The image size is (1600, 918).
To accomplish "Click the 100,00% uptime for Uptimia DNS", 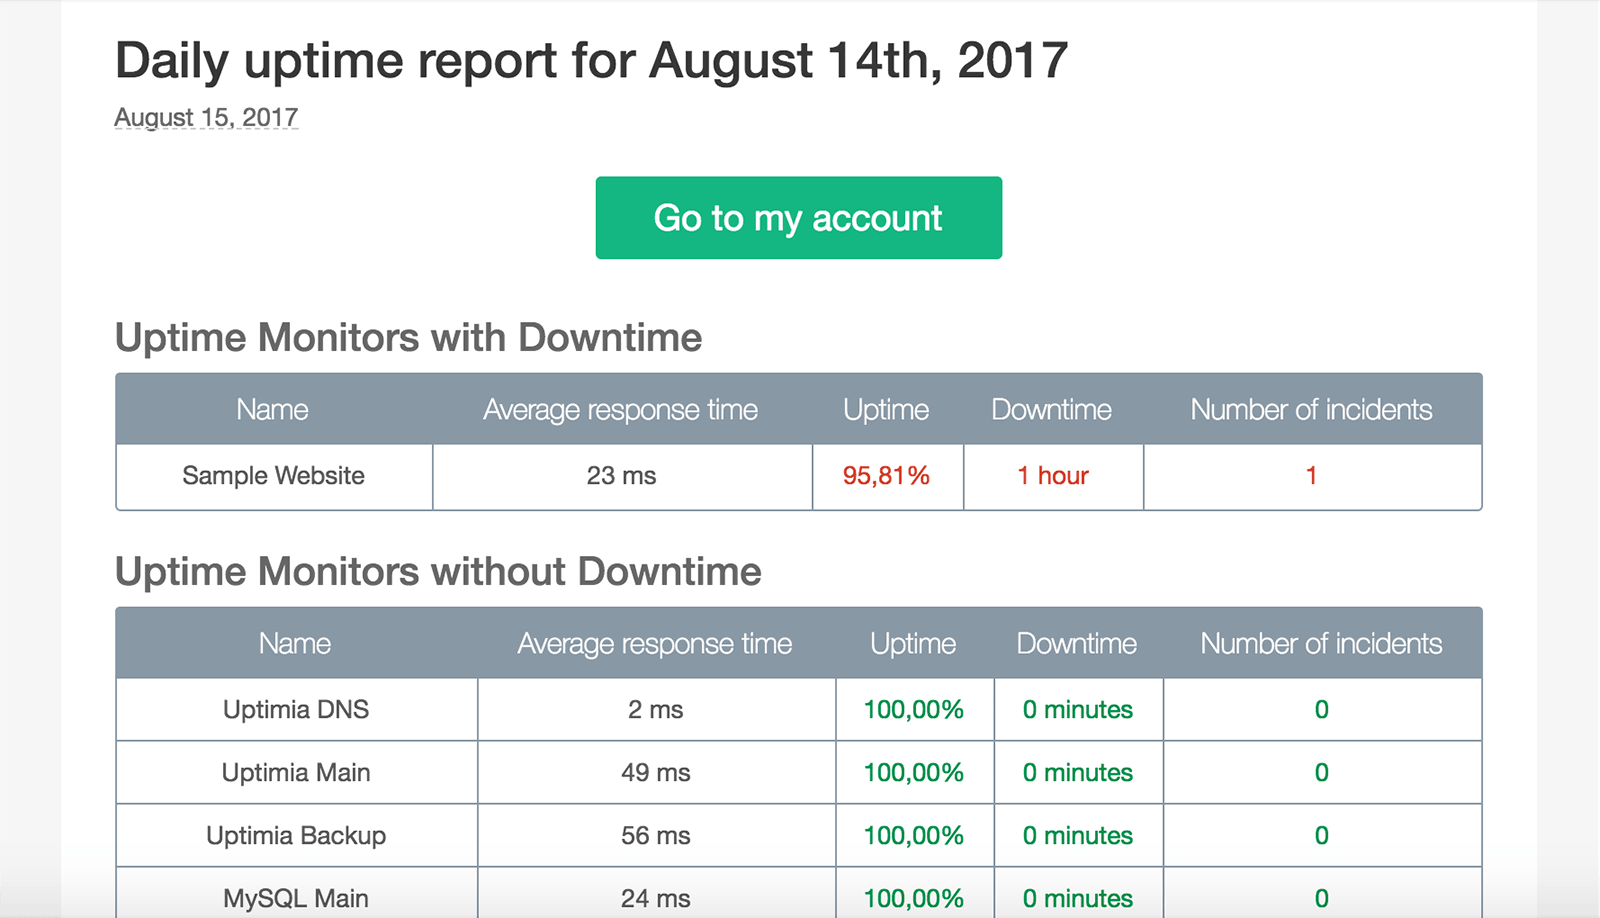I will click(x=912, y=709).
